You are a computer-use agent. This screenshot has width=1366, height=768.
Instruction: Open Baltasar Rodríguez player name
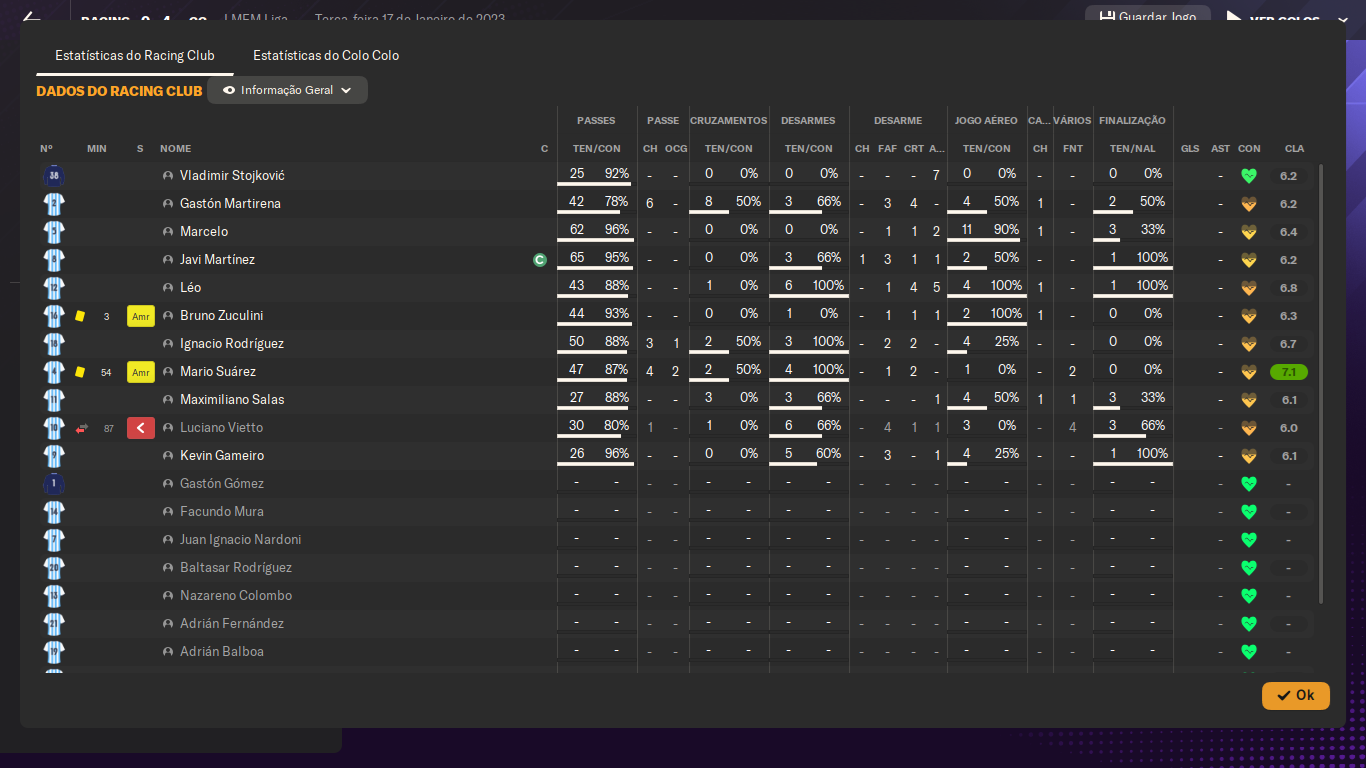(236, 567)
